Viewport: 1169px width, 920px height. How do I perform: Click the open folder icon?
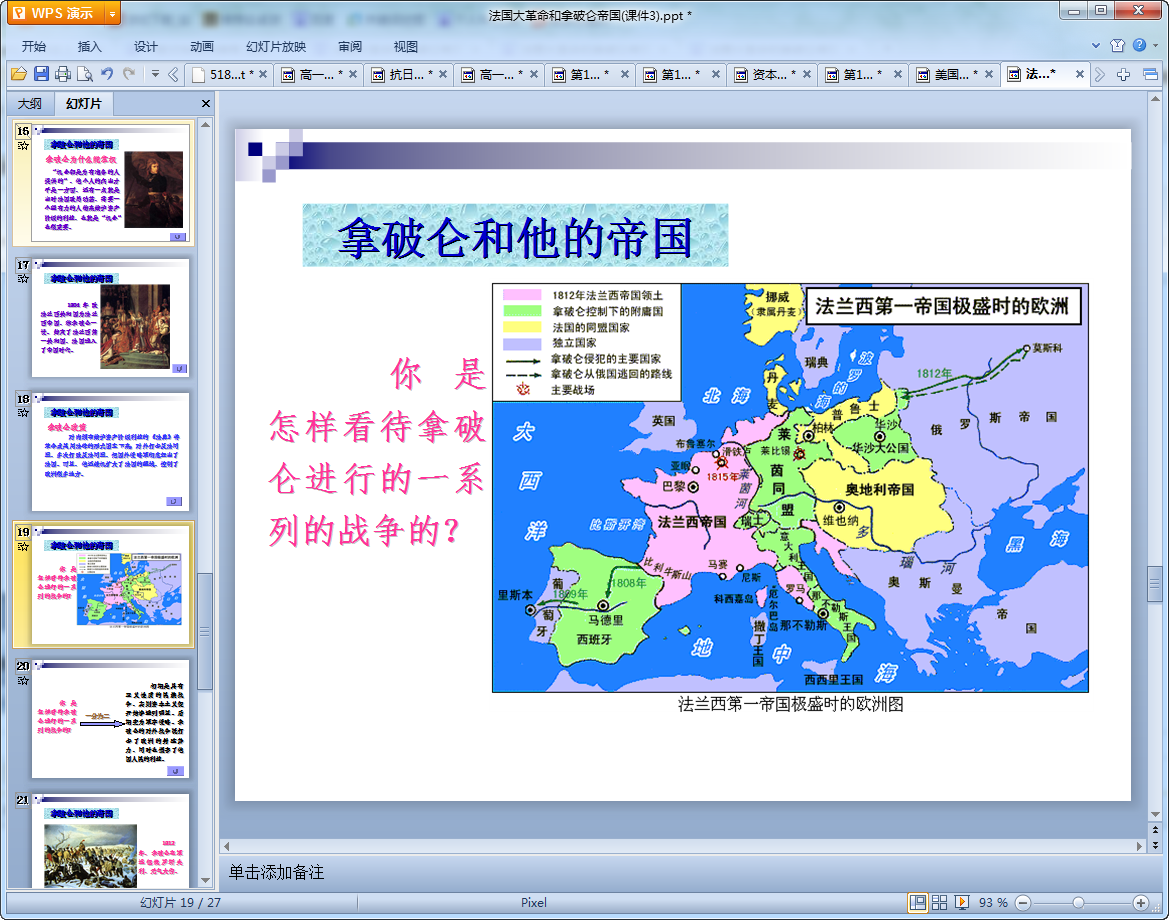click(x=18, y=74)
